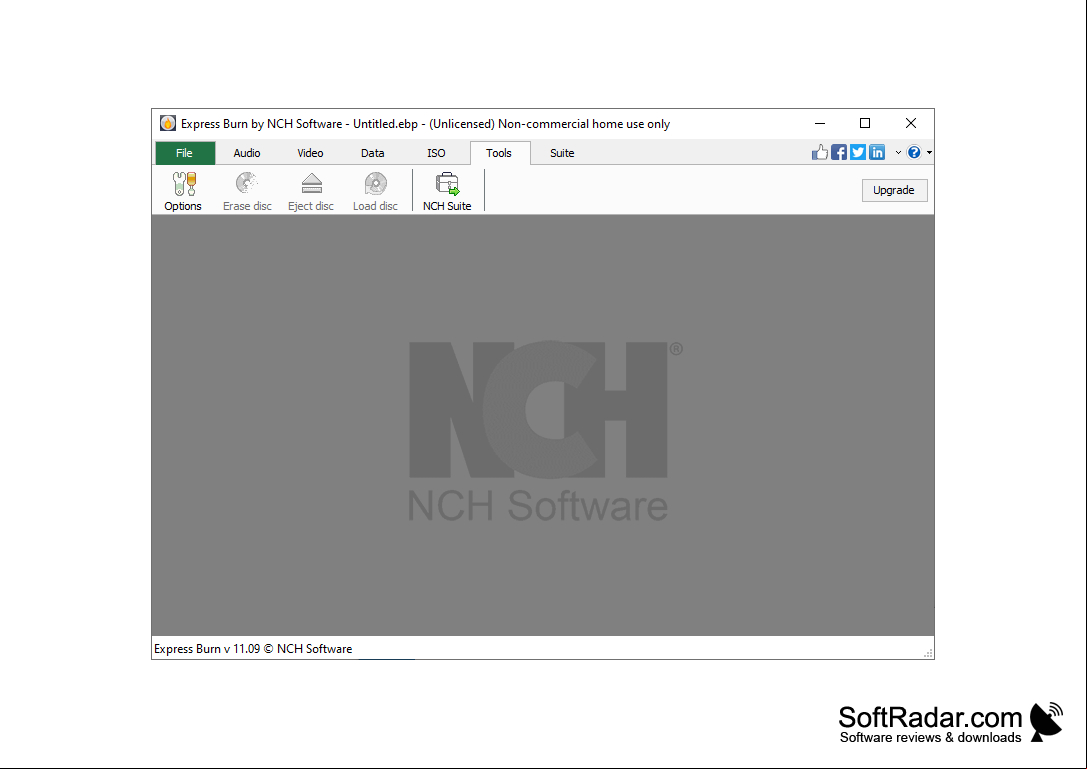Screen dimensions: 1087x769
Task: Share on LinkedIn icon
Action: [x=877, y=153]
